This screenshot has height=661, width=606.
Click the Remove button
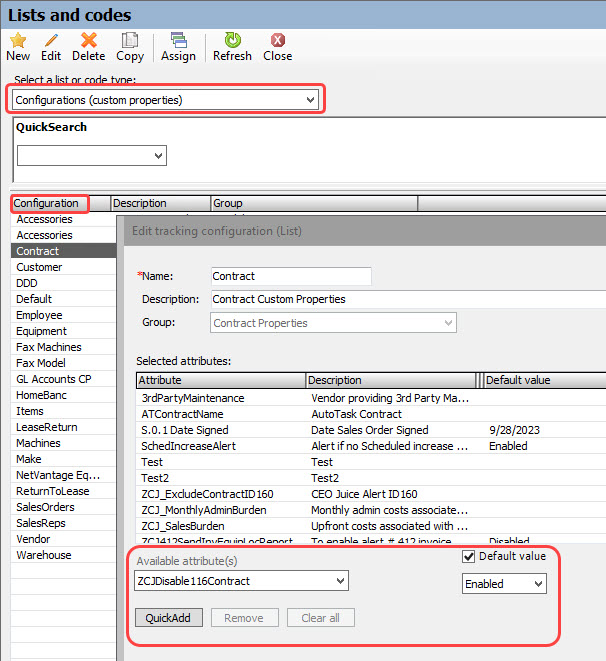tap(244, 618)
